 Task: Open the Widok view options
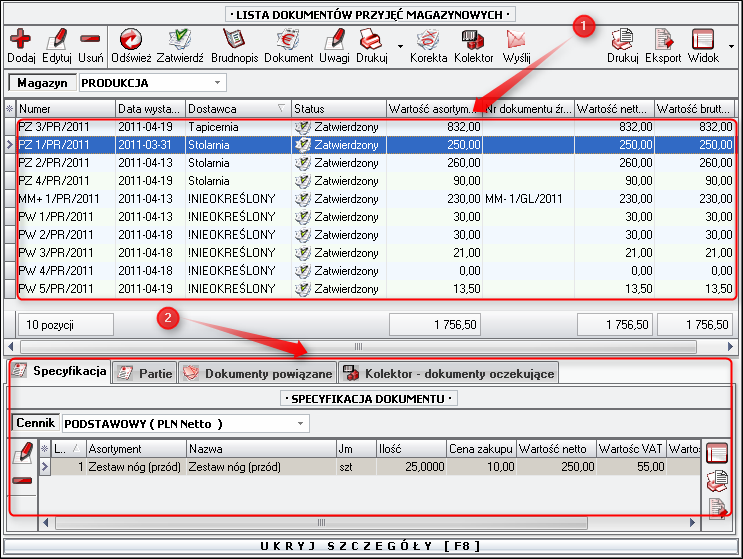(x=704, y=45)
